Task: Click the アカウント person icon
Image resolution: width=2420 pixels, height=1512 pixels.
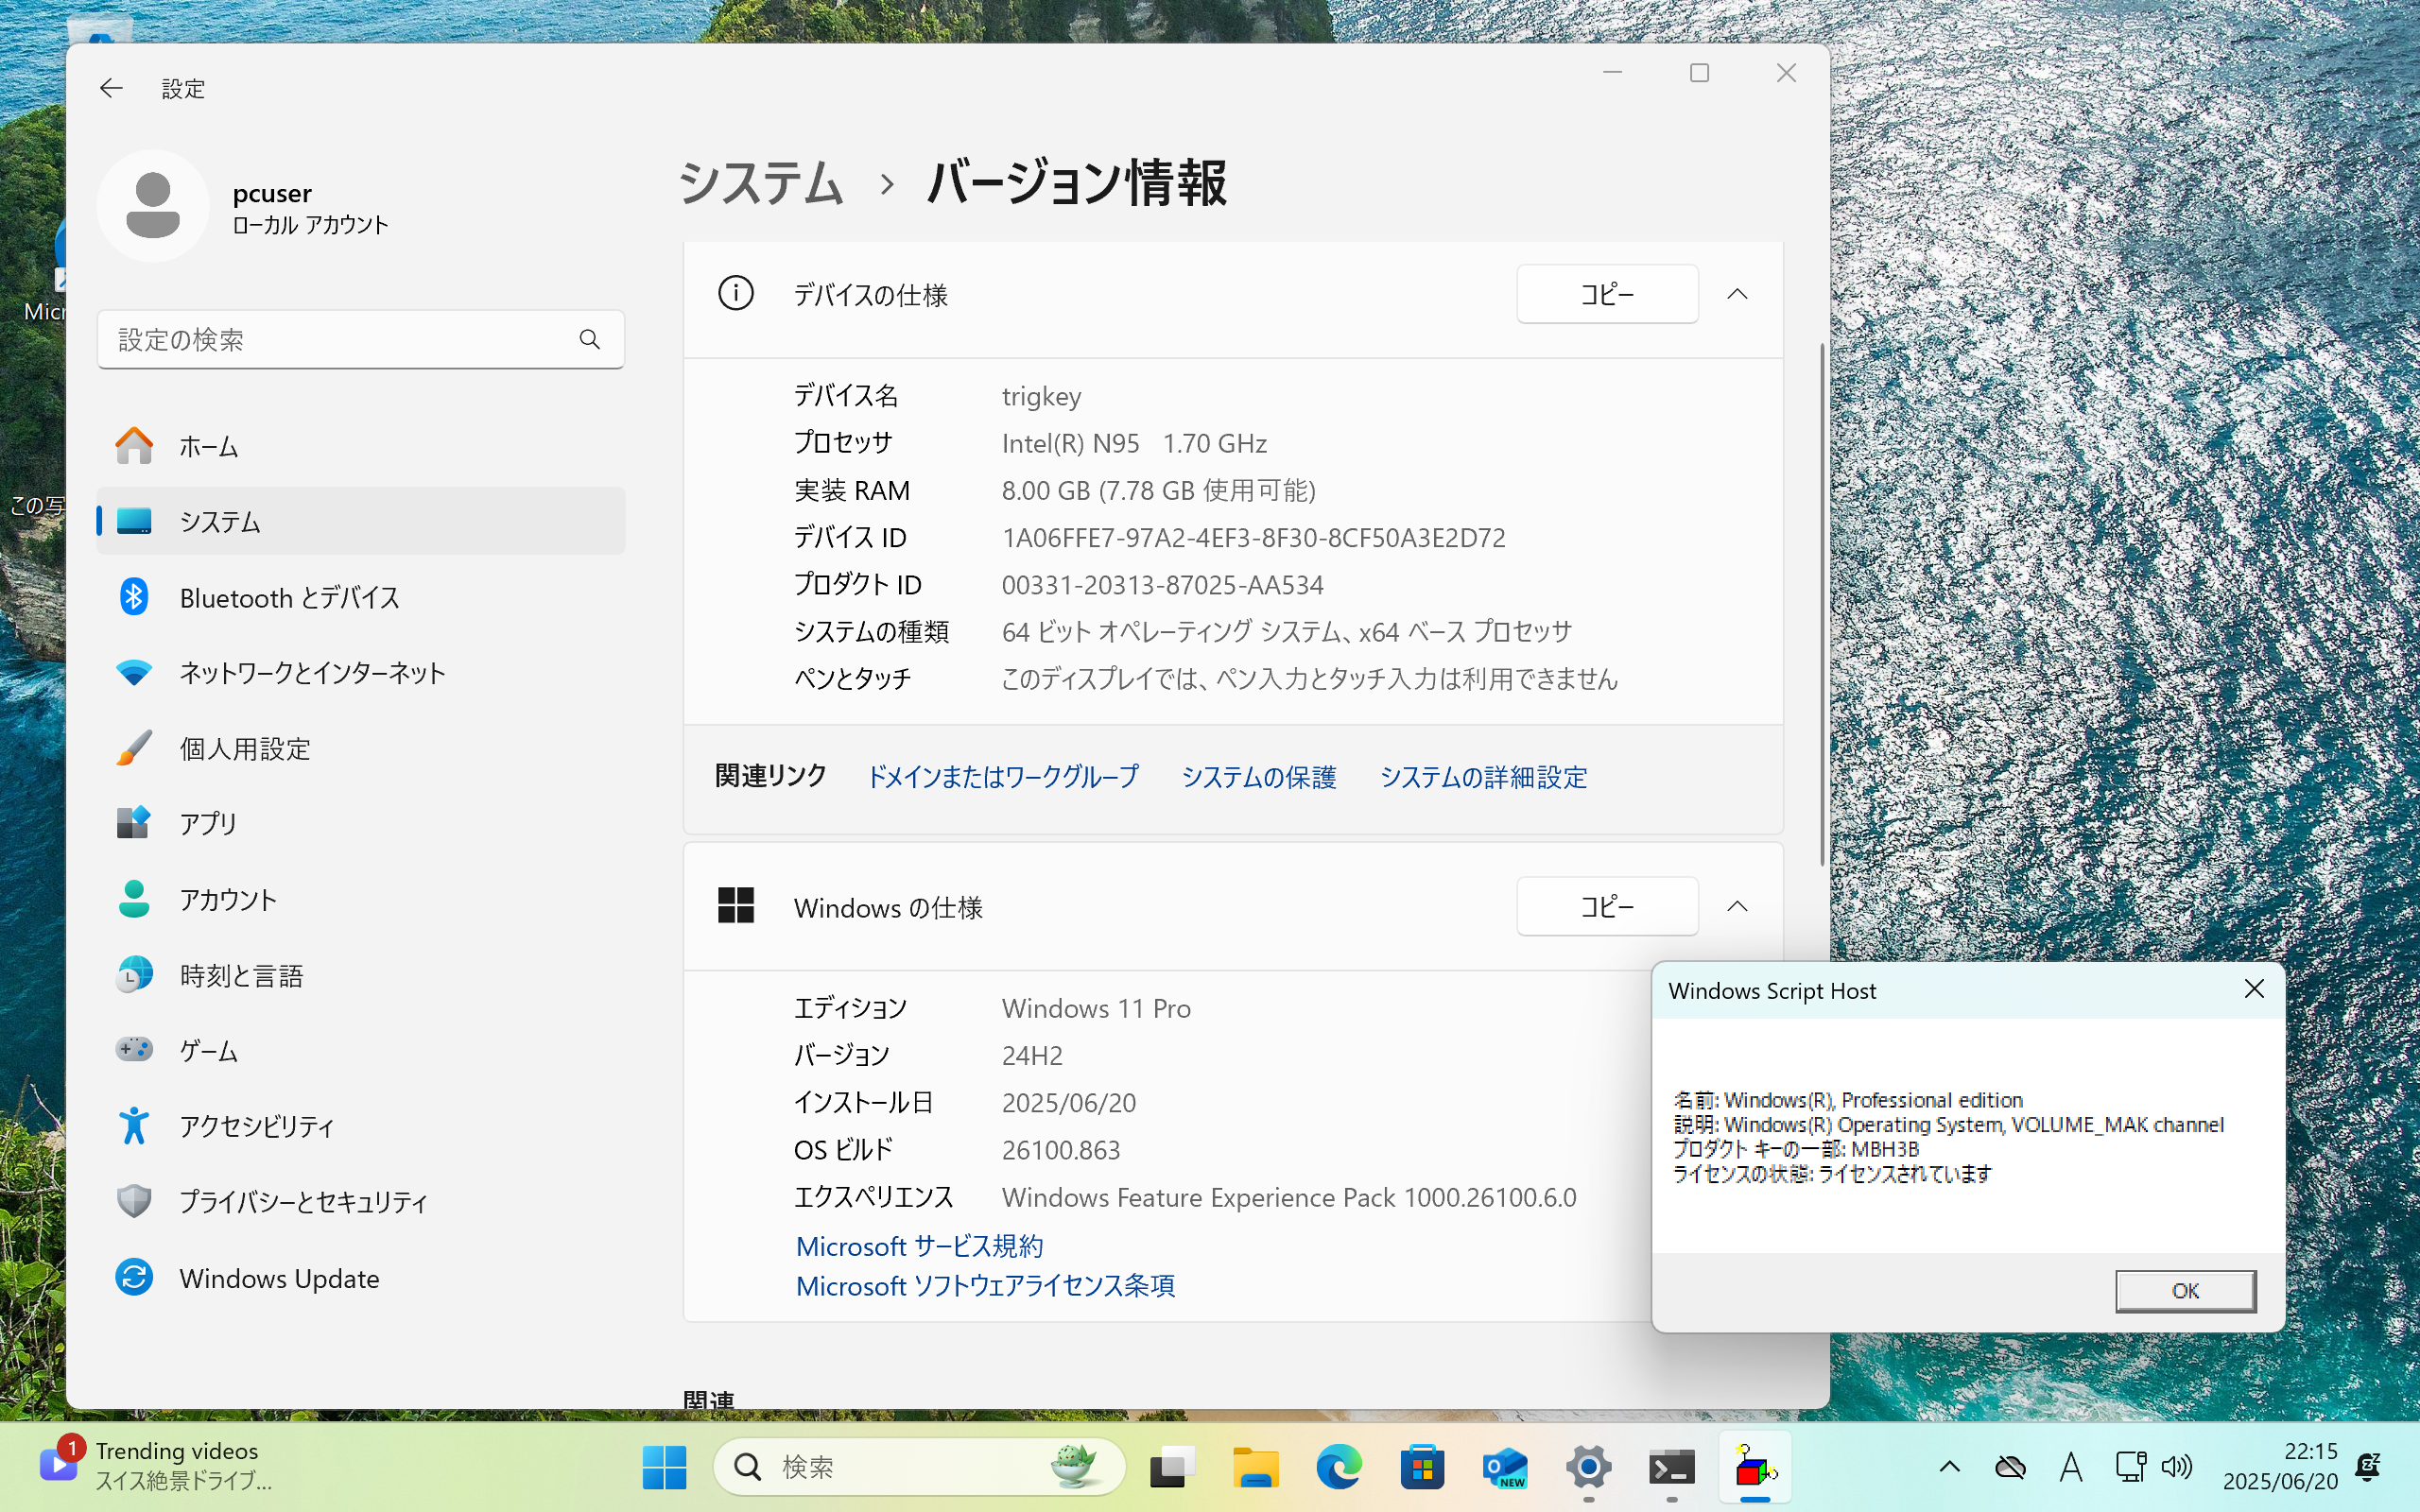Action: (134, 899)
